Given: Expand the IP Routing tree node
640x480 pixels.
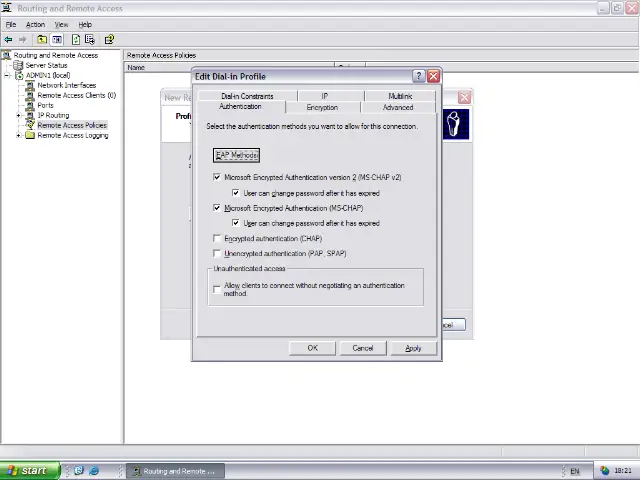Looking at the screenshot, I should pos(19,116).
